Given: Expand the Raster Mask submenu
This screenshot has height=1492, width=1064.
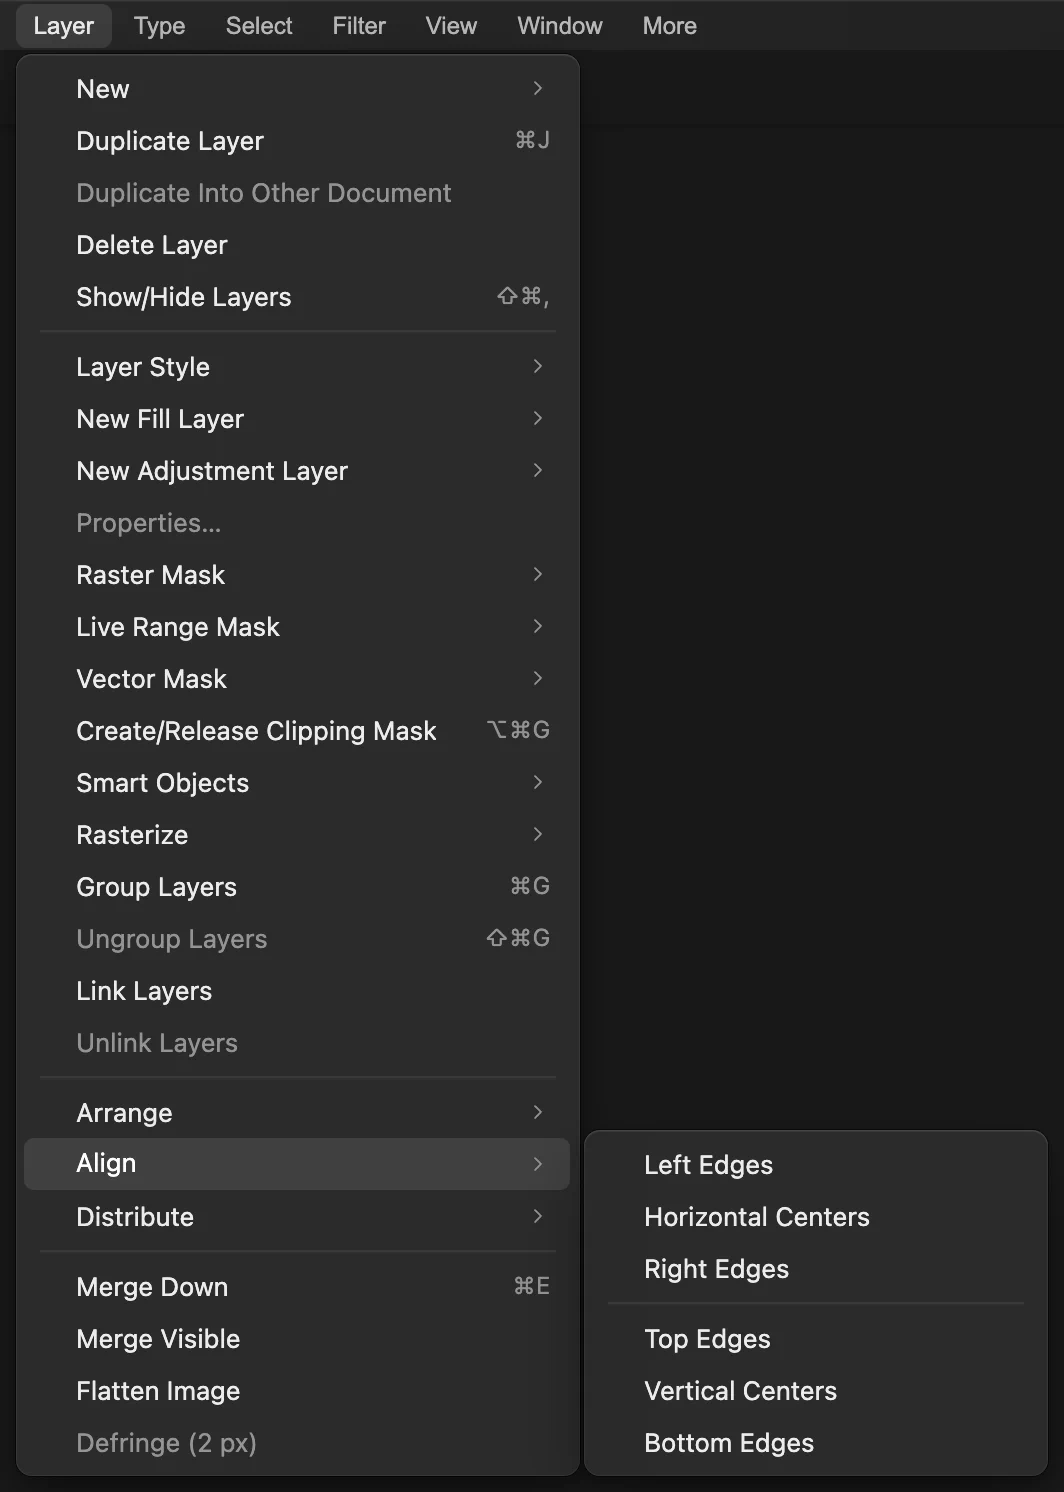Looking at the screenshot, I should (x=297, y=575).
